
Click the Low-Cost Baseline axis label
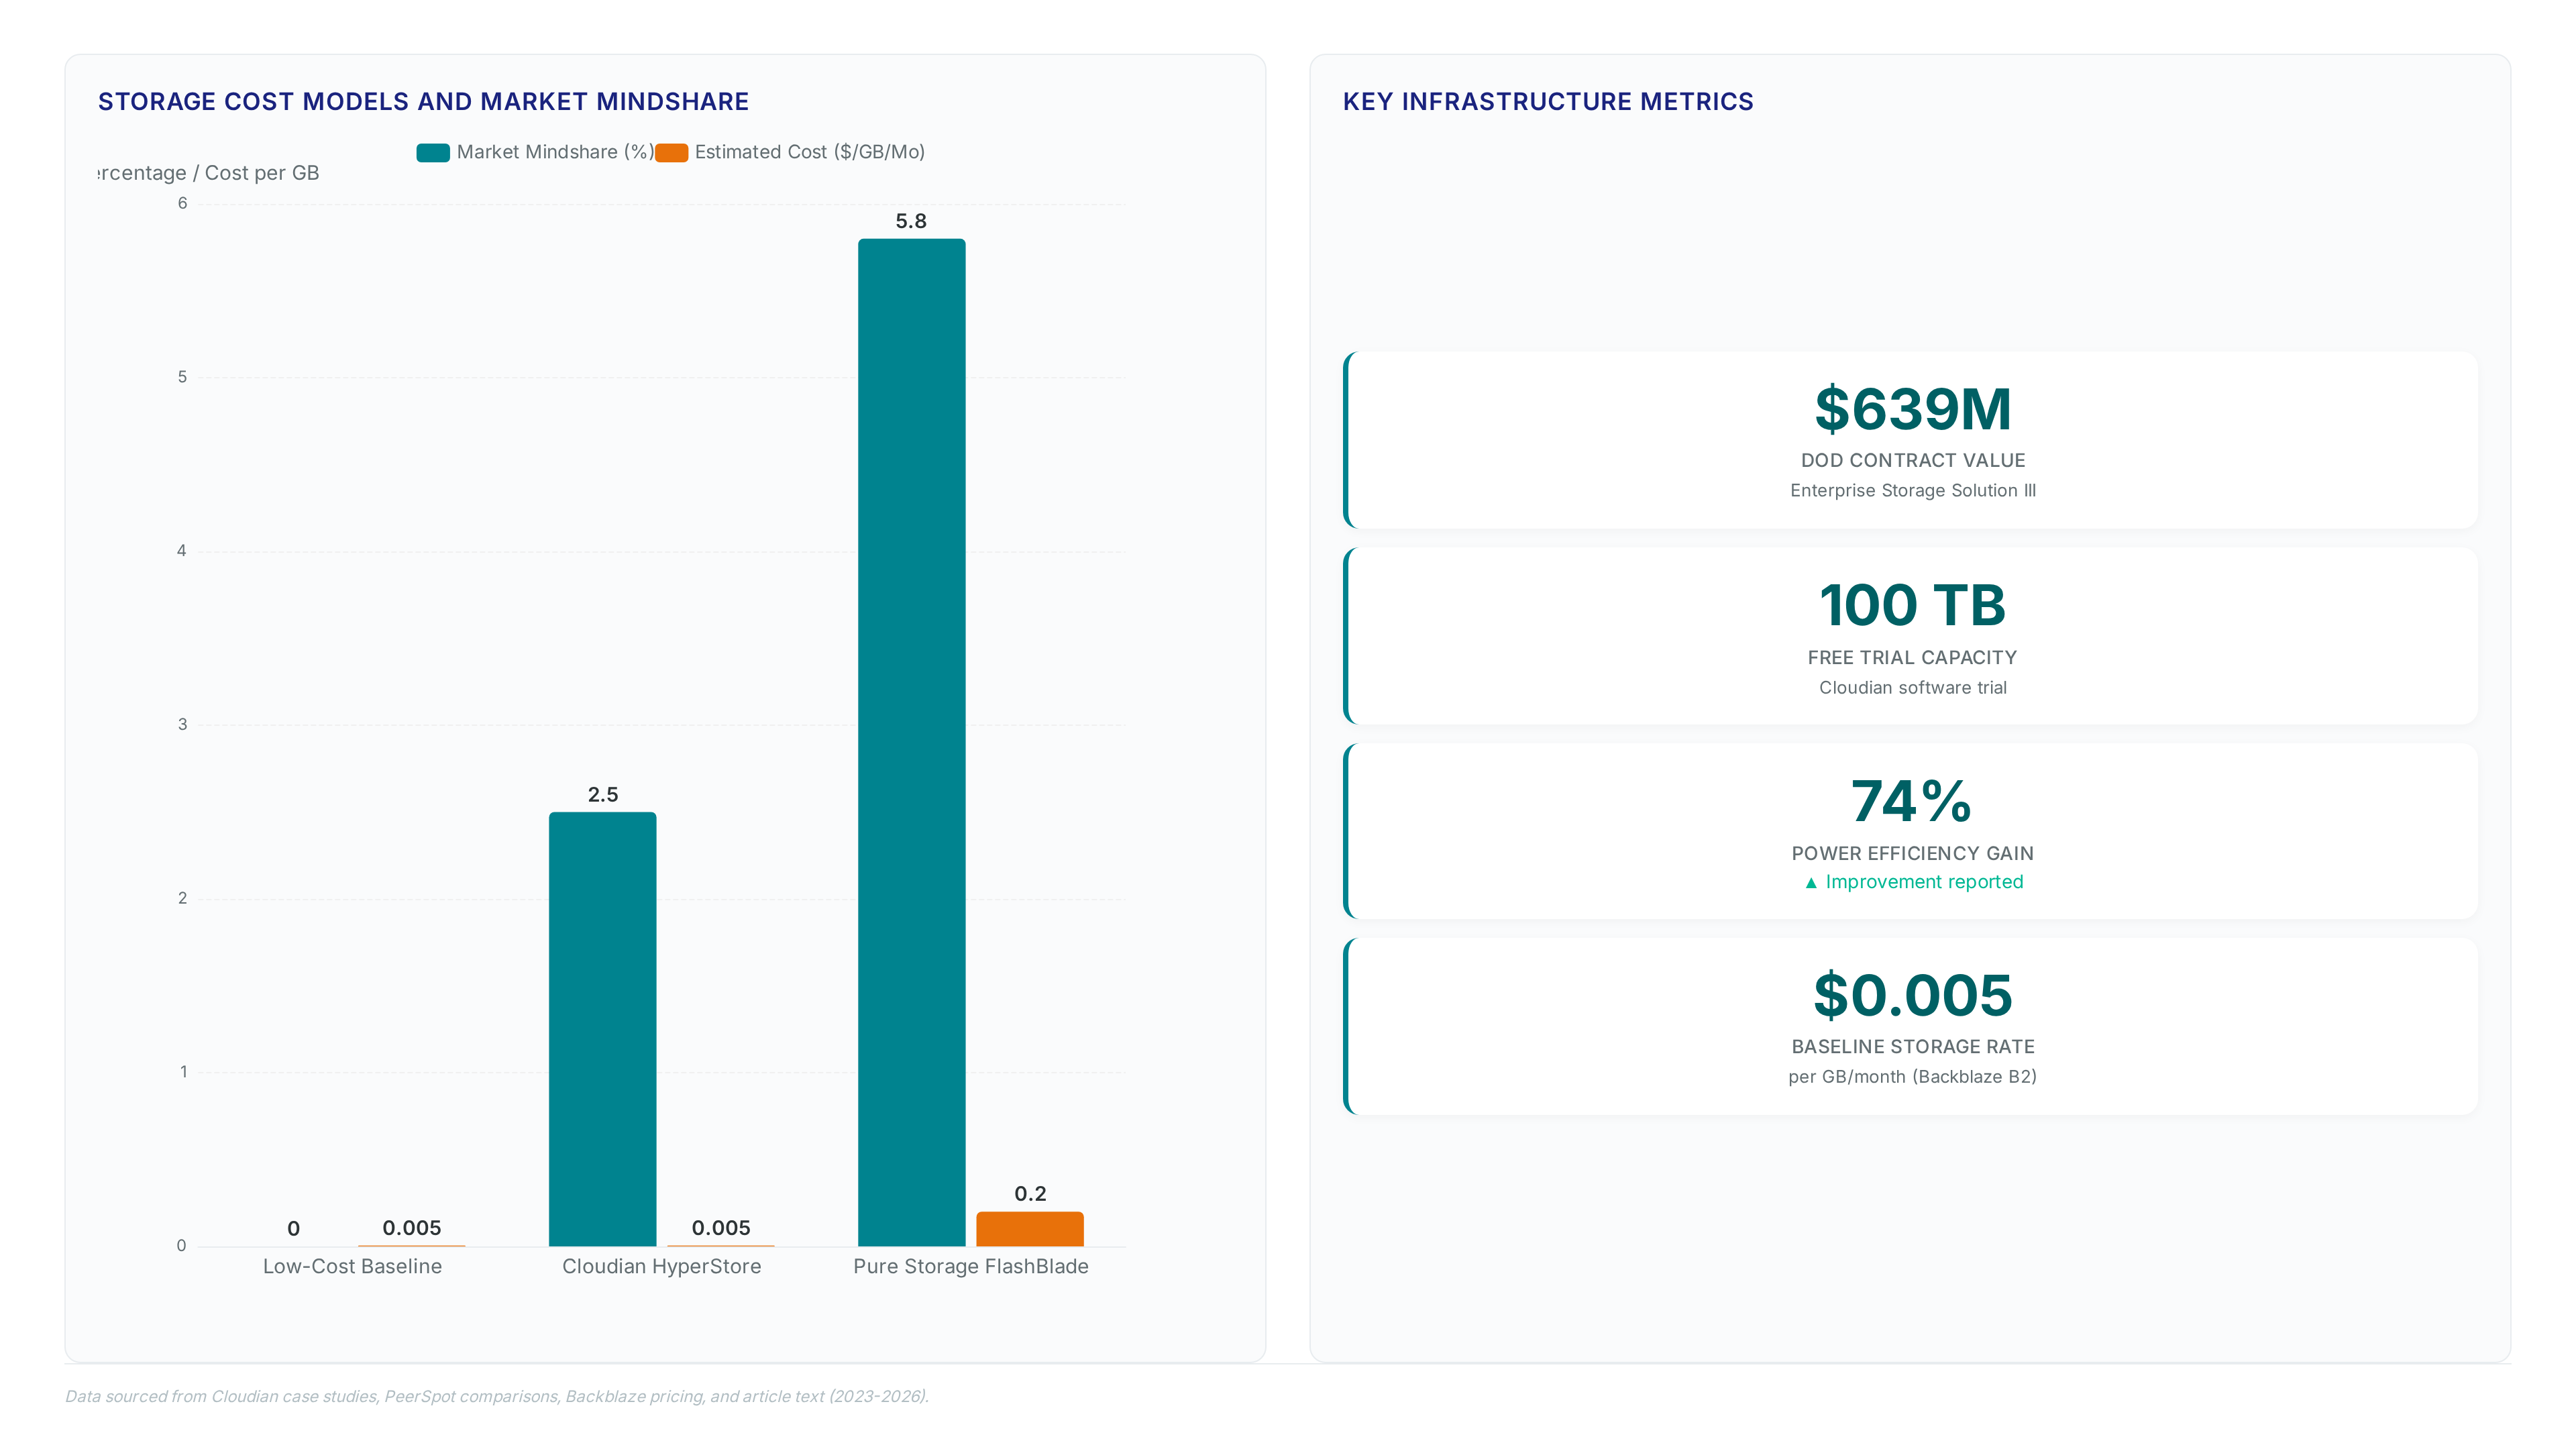tap(352, 1266)
